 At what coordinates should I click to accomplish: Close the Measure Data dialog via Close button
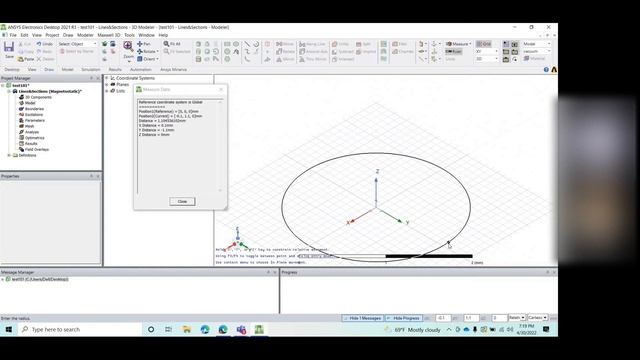(182, 201)
